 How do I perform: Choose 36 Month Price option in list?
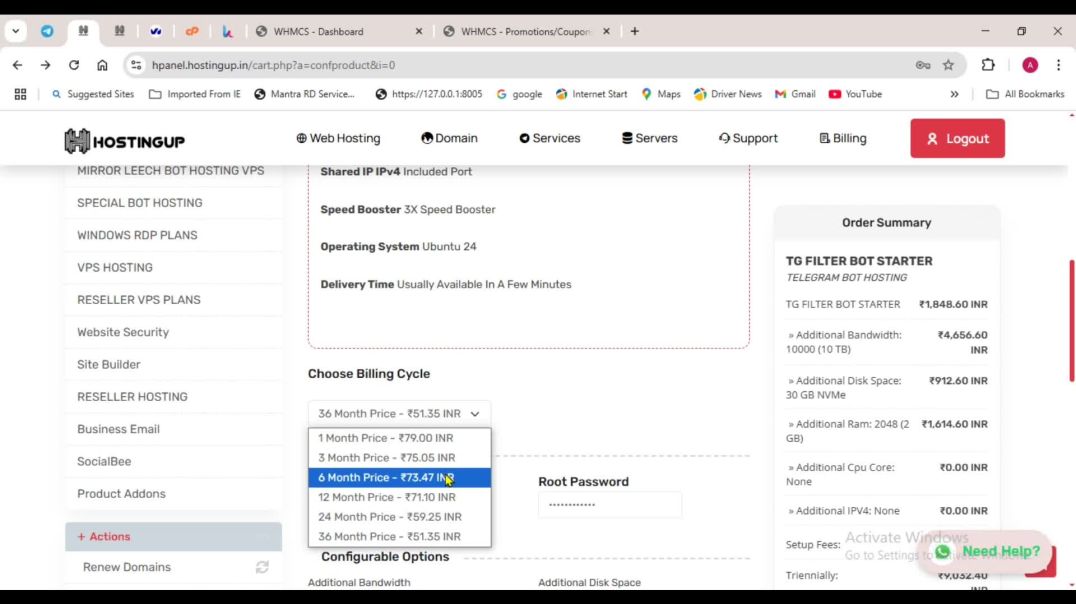click(x=399, y=537)
